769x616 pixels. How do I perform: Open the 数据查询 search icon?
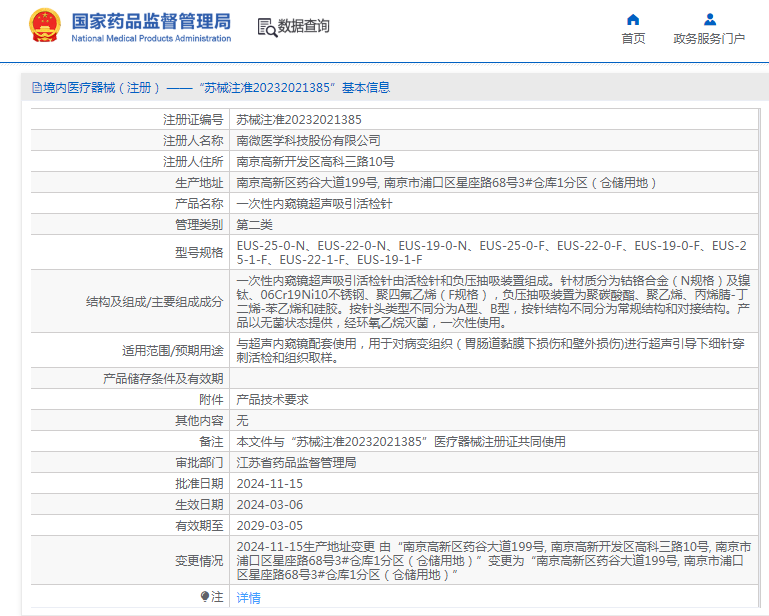(x=267, y=27)
